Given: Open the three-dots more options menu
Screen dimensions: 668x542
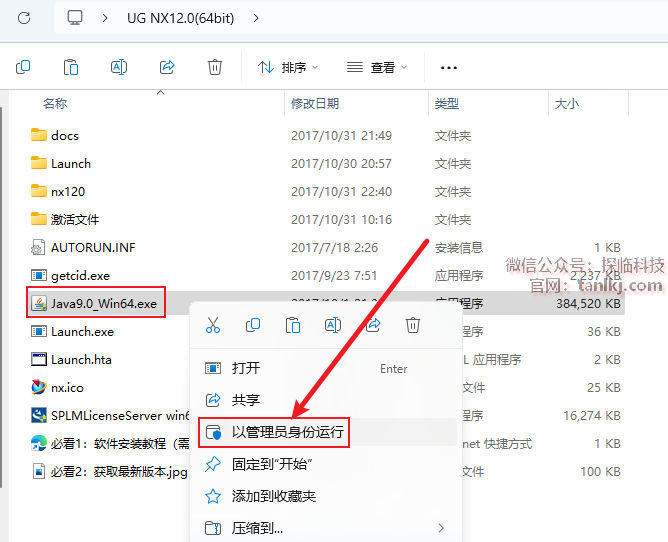Looking at the screenshot, I should point(449,68).
